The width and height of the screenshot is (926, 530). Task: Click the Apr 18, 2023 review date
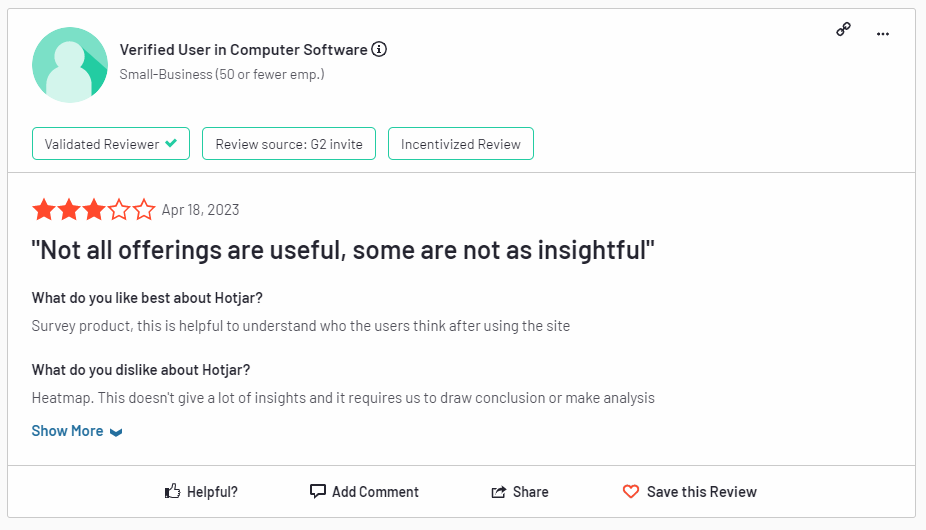(x=200, y=210)
